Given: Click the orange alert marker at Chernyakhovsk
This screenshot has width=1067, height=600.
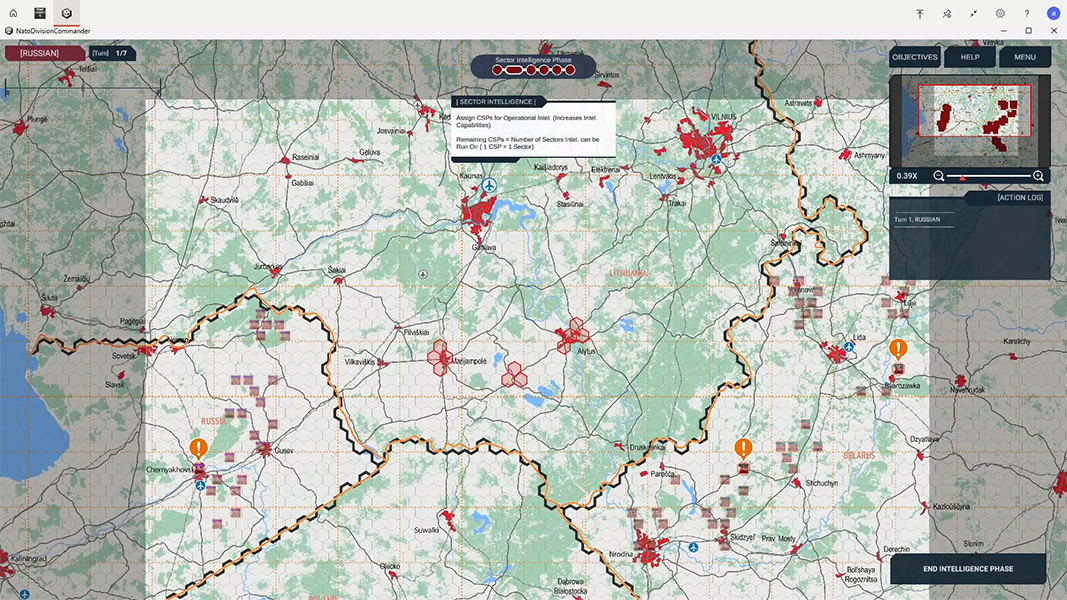Looking at the screenshot, I should [199, 449].
